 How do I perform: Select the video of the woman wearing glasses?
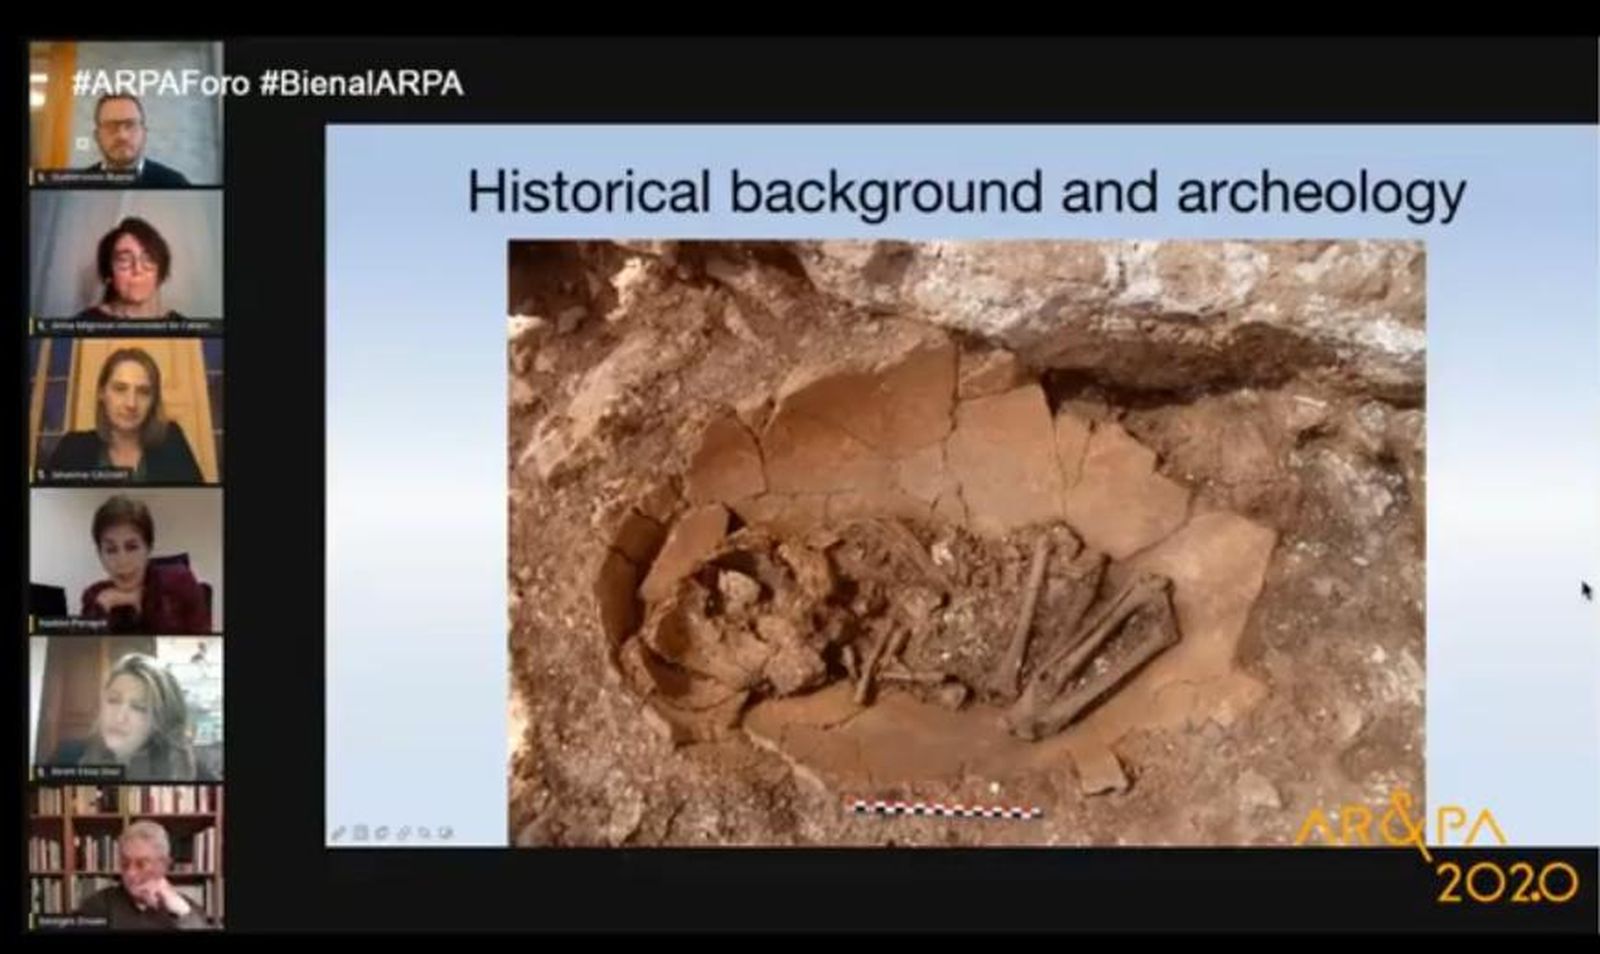(127, 258)
